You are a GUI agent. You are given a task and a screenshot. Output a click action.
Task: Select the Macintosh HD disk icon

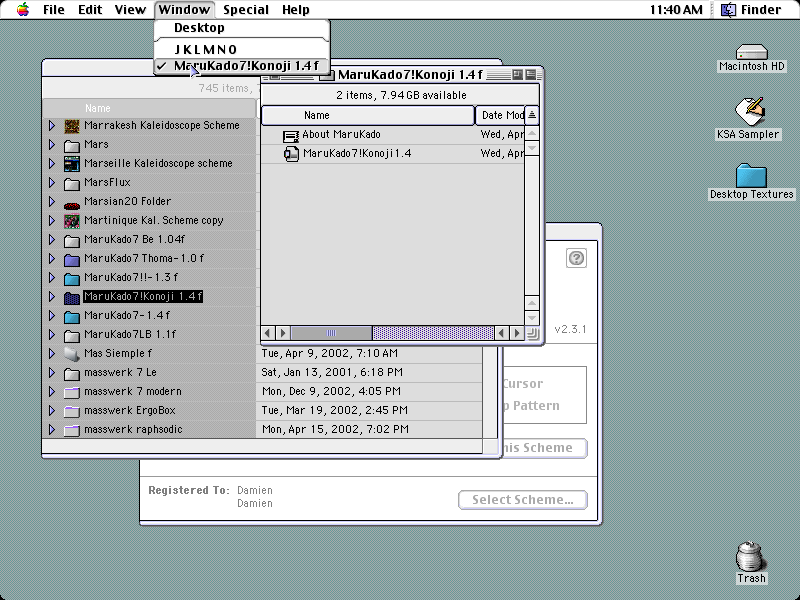pyautogui.click(x=752, y=52)
